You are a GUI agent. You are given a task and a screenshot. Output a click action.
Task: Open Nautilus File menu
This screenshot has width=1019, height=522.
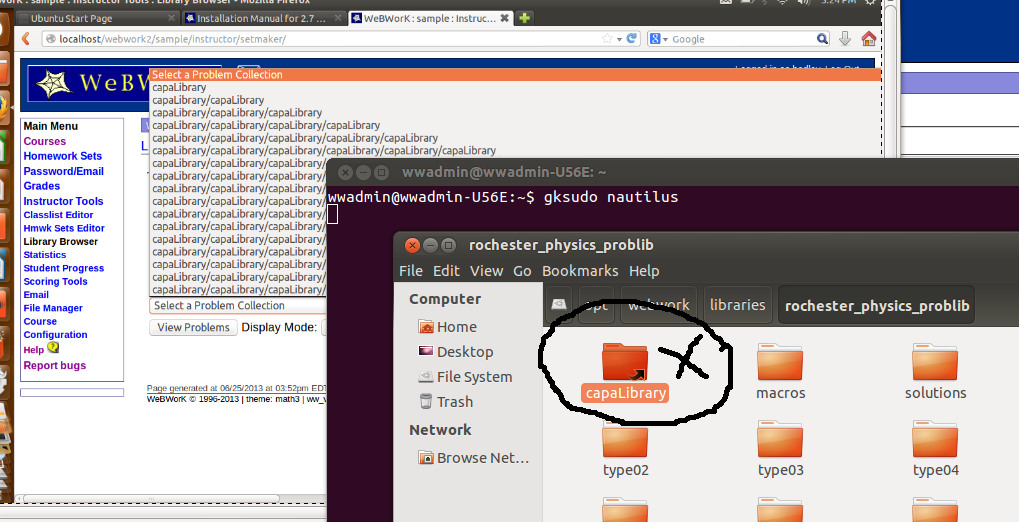coord(411,270)
